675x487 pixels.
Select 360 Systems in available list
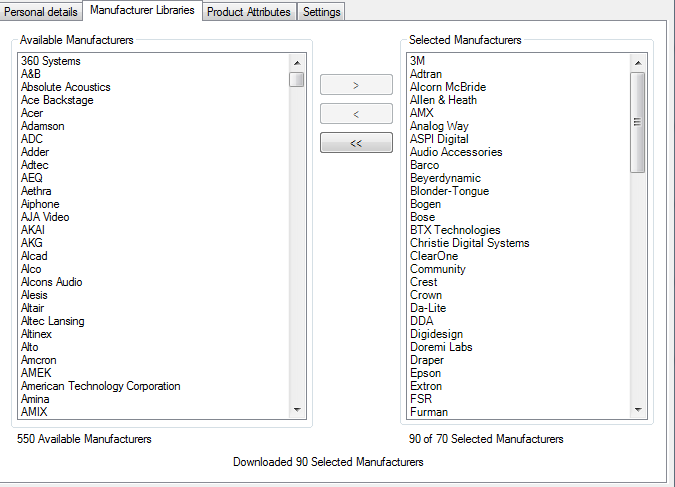click(x=51, y=61)
